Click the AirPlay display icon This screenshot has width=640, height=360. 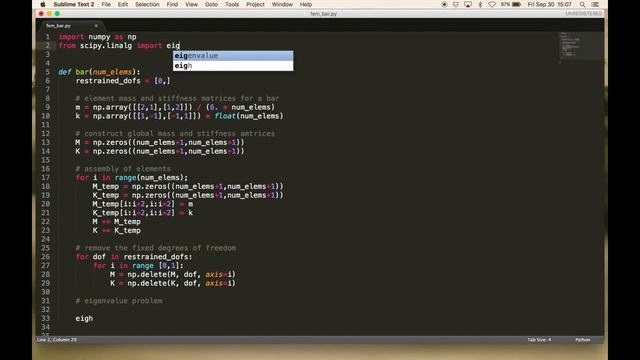pyautogui.click(x=468, y=4)
